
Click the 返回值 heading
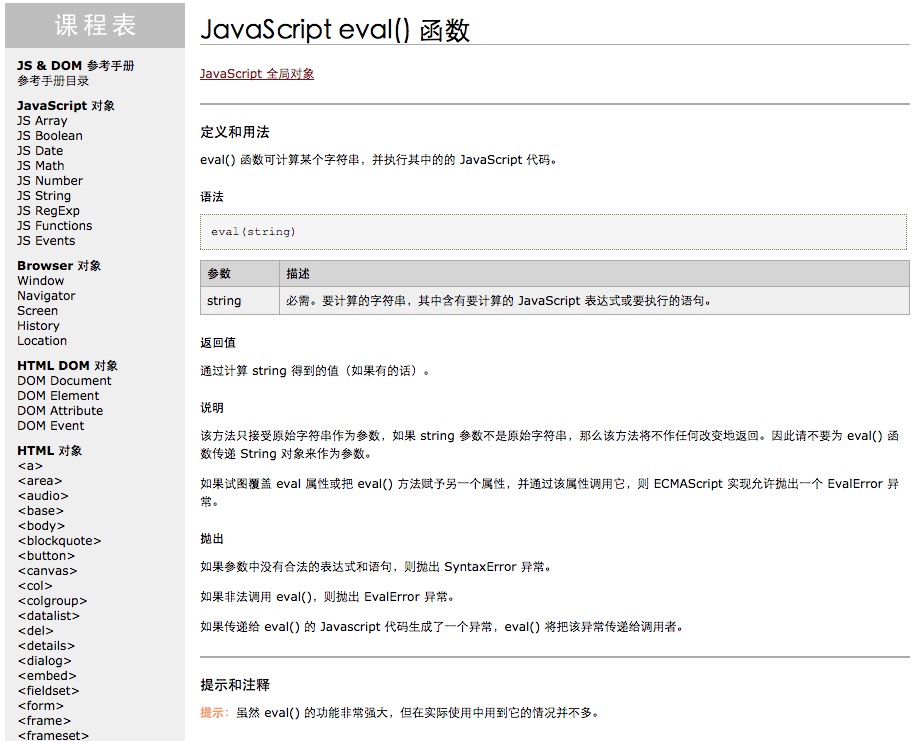(218, 342)
